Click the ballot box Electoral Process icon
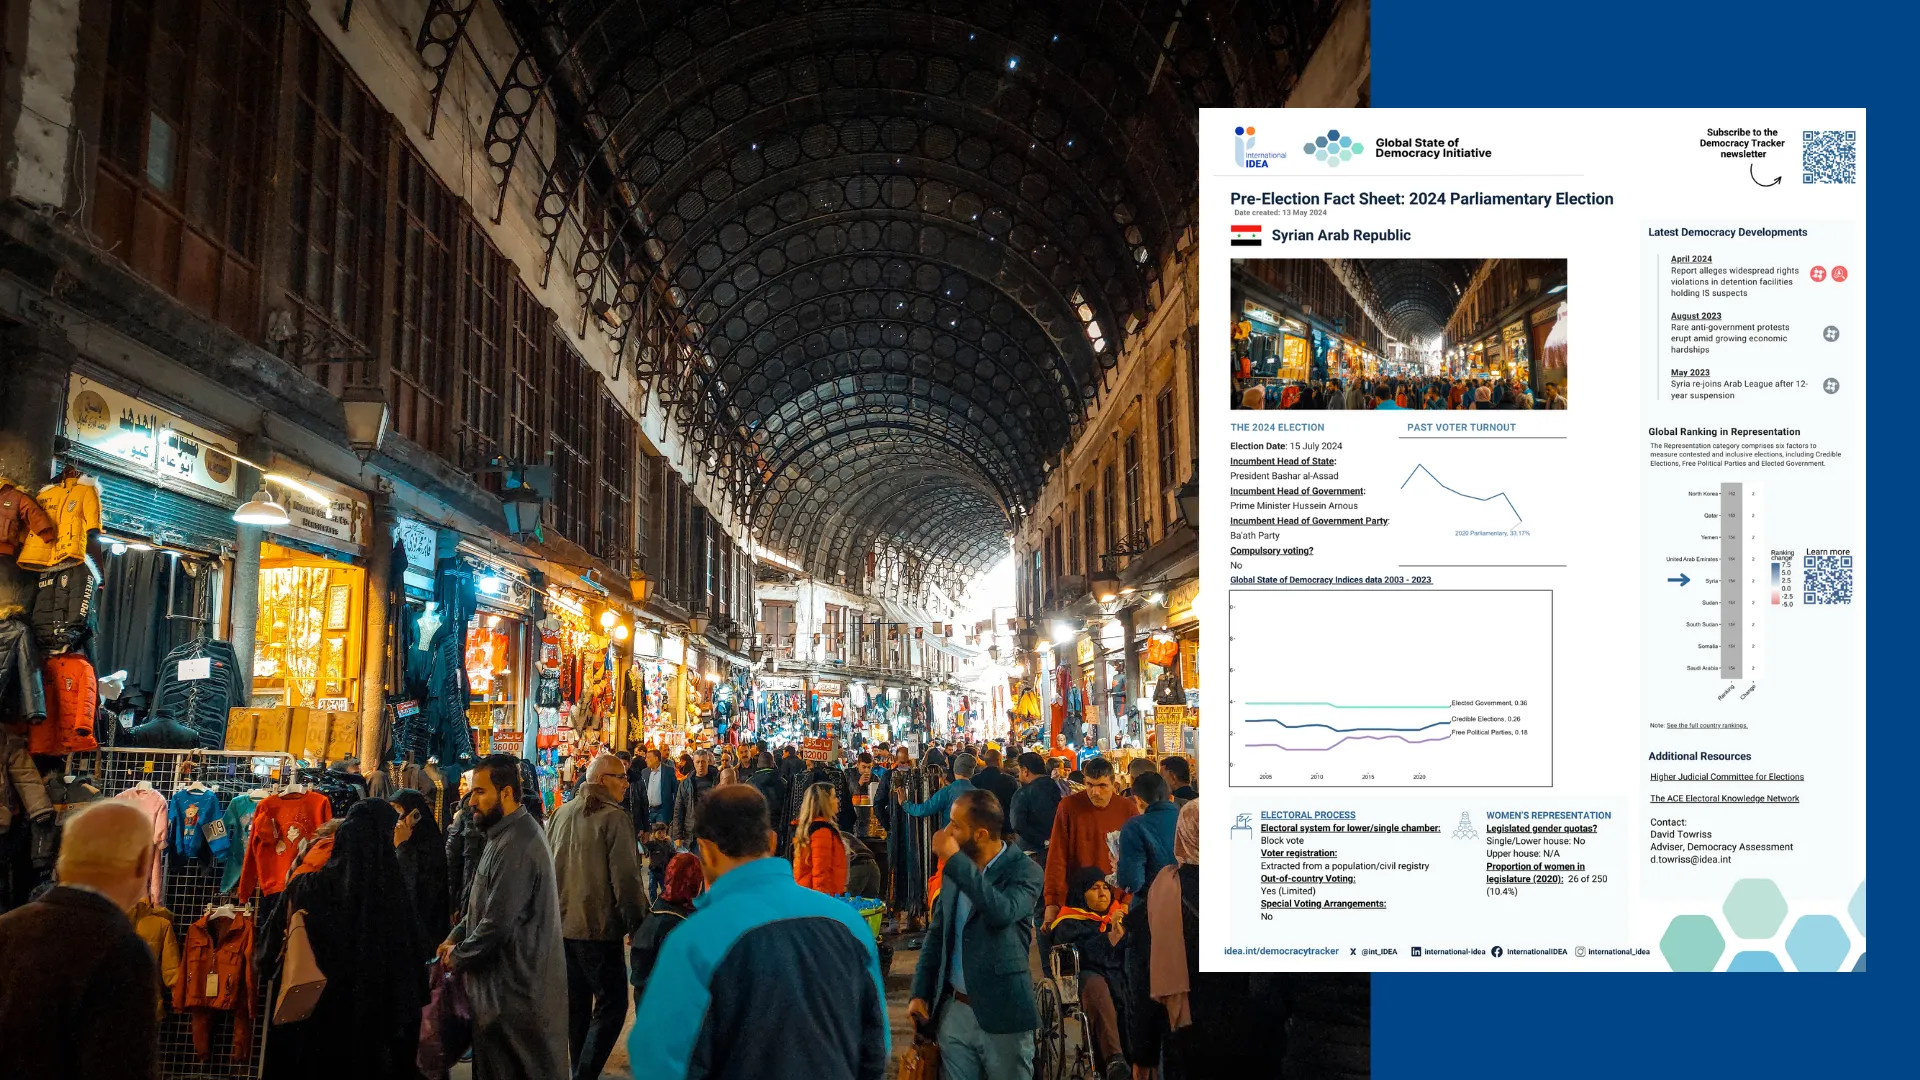Image resolution: width=1920 pixels, height=1080 pixels. pos(1242,826)
